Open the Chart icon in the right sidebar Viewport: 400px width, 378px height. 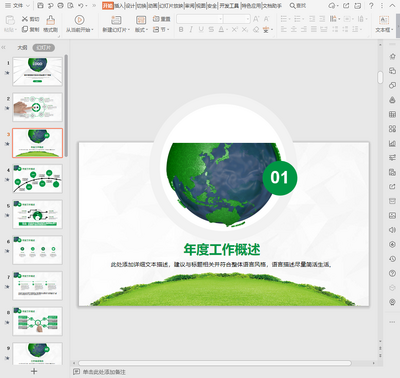(392, 143)
